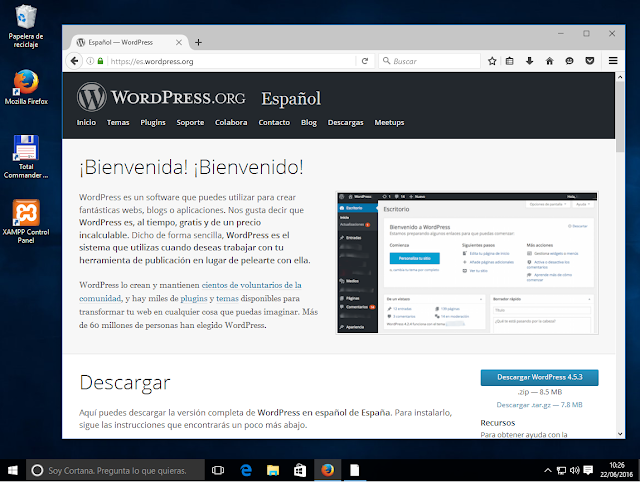This screenshot has height=482, width=640.
Task: Select the Español — WordPress tab
Action: pyautogui.click(x=129, y=42)
